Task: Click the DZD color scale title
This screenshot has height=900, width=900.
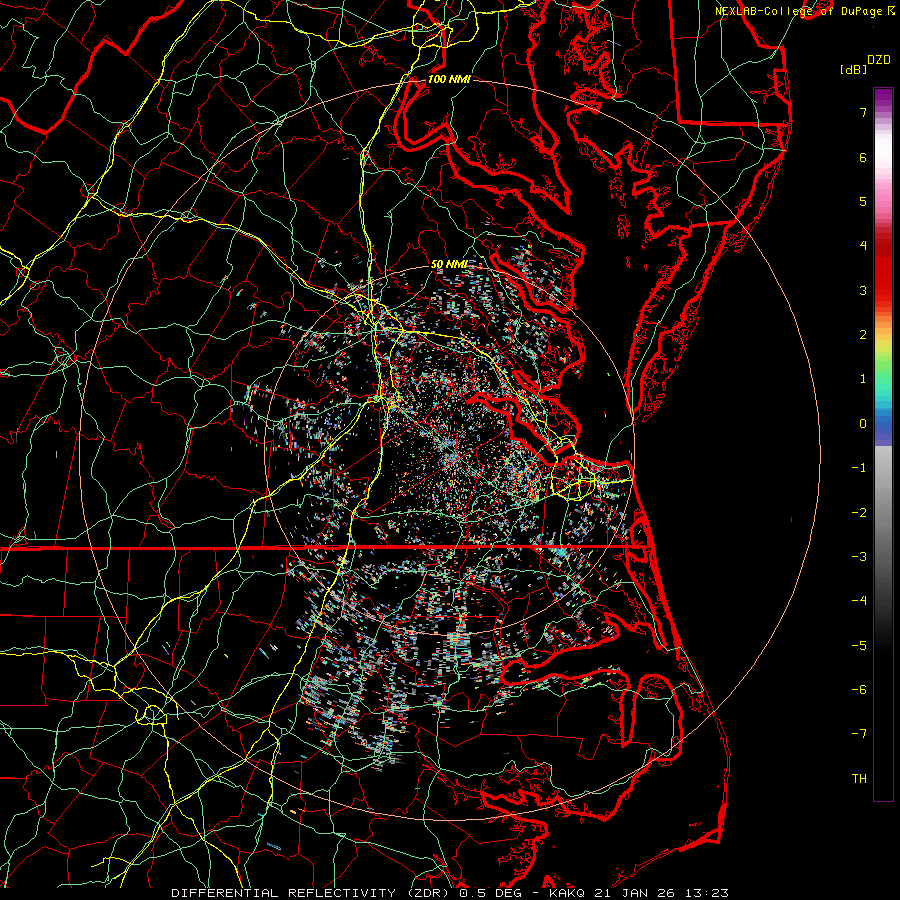Action: (x=879, y=60)
